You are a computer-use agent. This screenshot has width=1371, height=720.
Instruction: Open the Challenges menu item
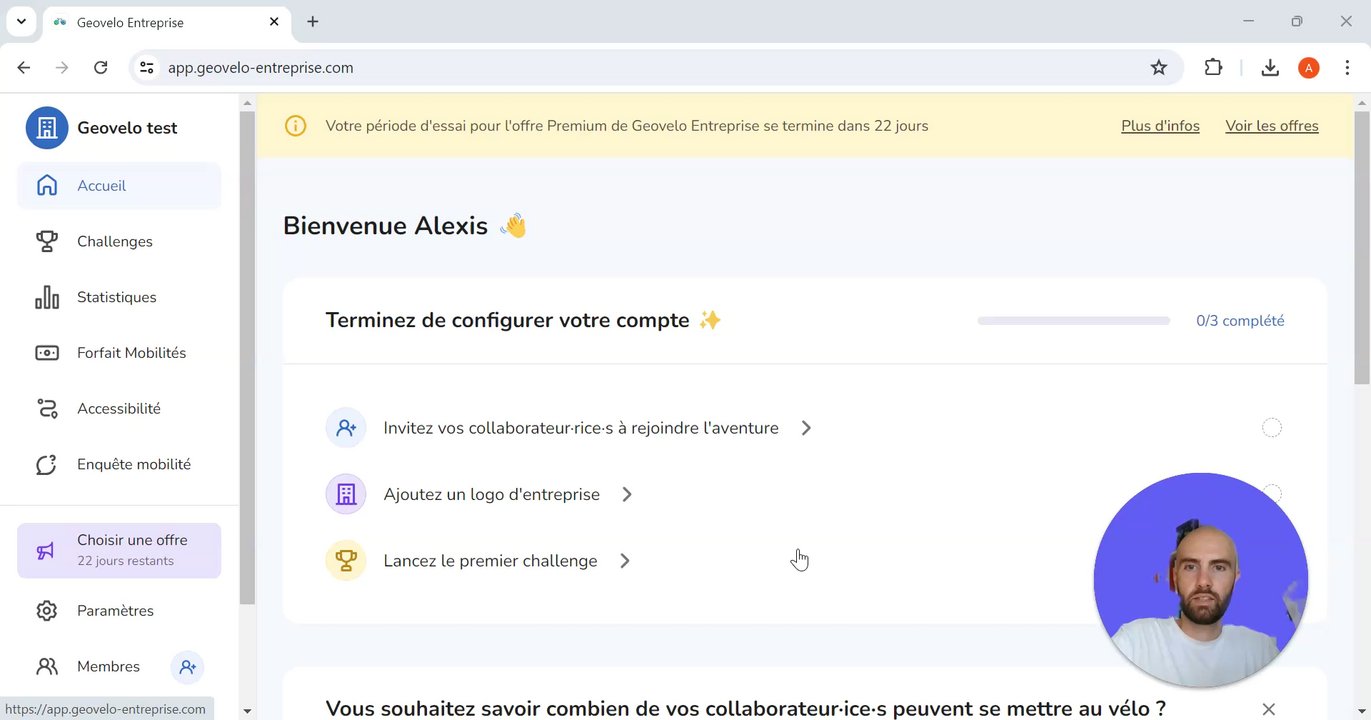click(x=115, y=242)
